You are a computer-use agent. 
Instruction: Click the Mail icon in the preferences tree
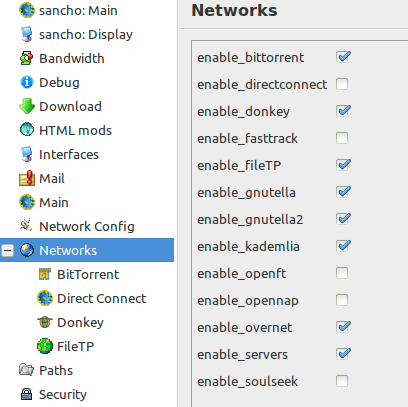[27, 178]
